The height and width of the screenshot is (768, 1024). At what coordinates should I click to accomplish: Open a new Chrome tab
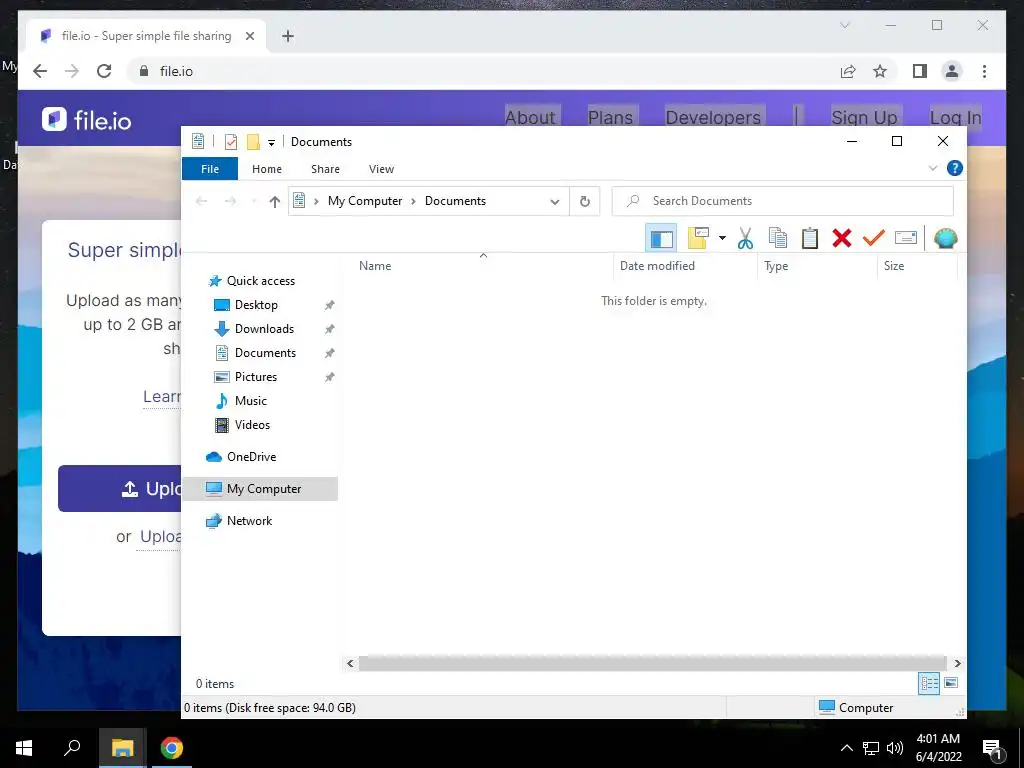287,36
